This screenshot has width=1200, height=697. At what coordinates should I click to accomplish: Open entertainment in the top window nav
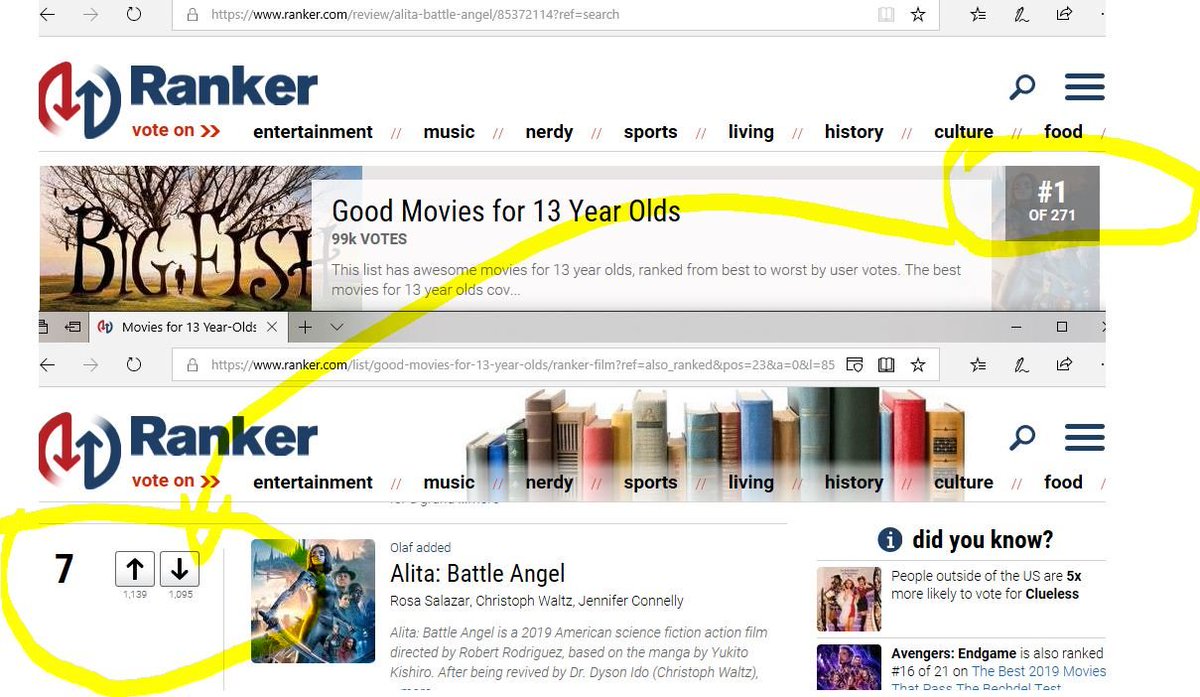313,132
